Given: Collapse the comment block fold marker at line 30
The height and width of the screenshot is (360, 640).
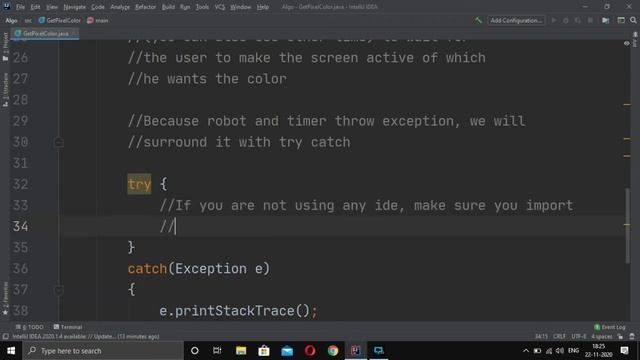Looking at the screenshot, I should pyautogui.click(x=59, y=142).
